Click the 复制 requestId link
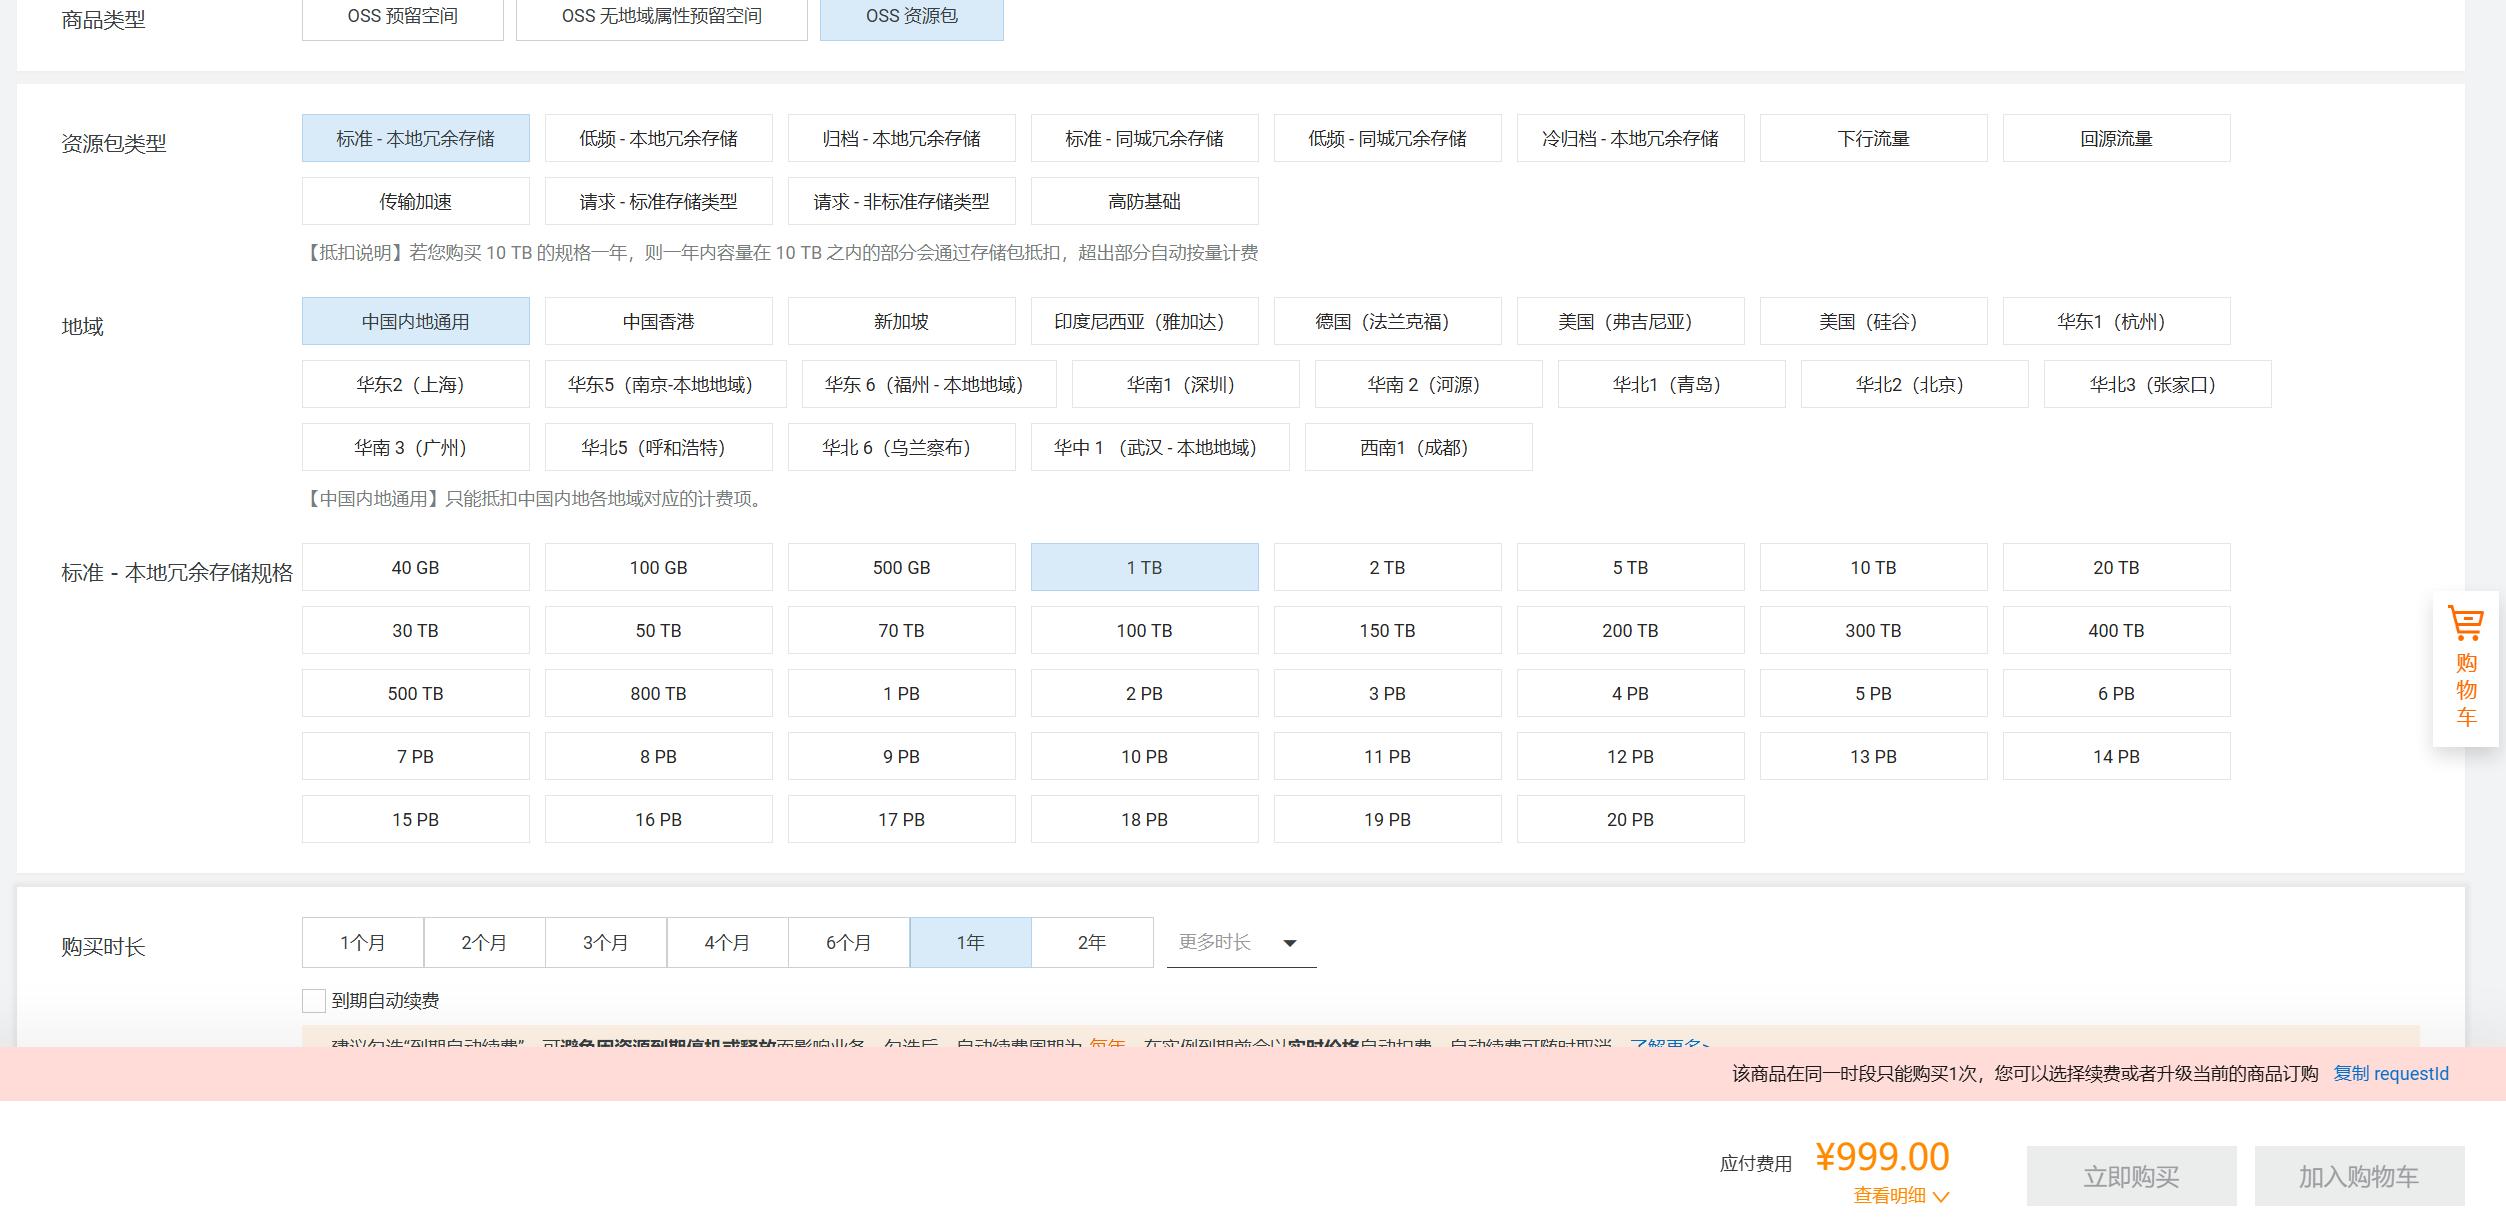2506x1230 pixels. (x=2390, y=1074)
